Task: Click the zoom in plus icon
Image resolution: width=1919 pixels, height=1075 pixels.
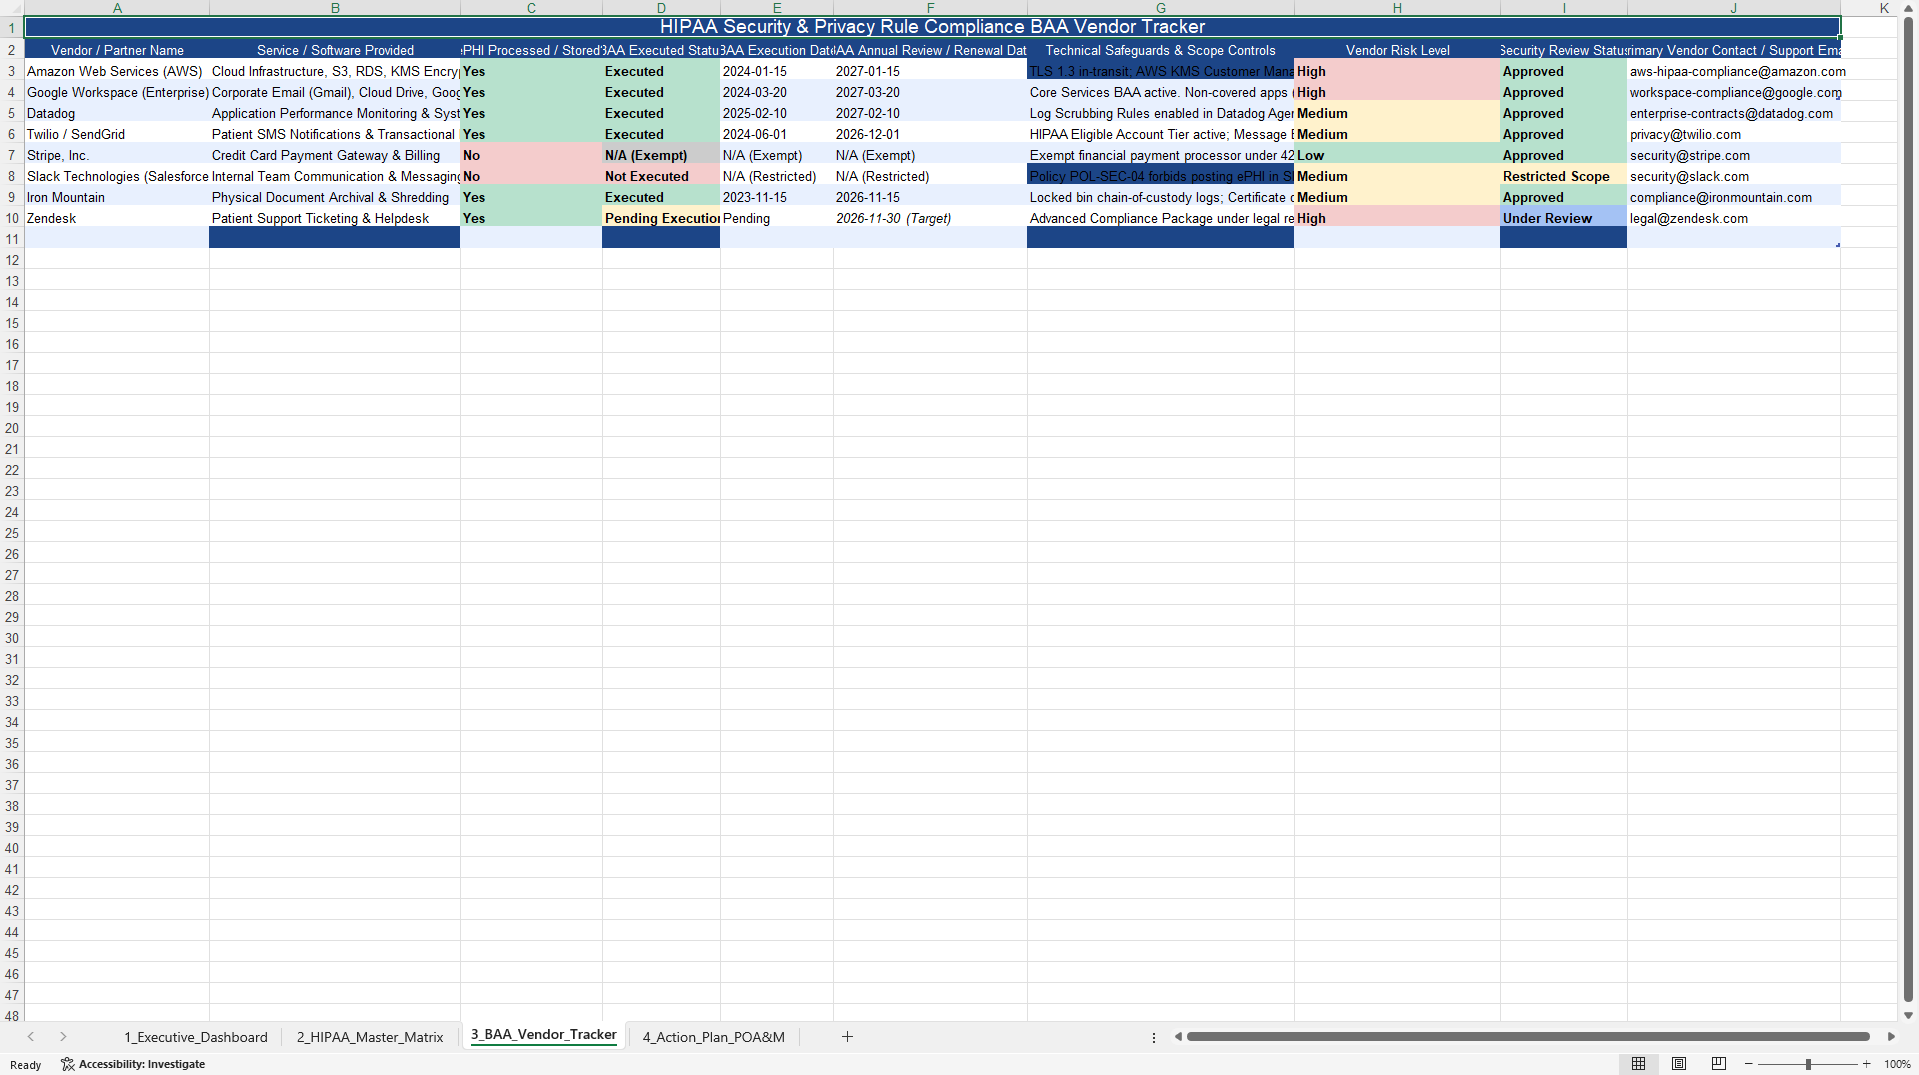Action: pyautogui.click(x=1866, y=1064)
